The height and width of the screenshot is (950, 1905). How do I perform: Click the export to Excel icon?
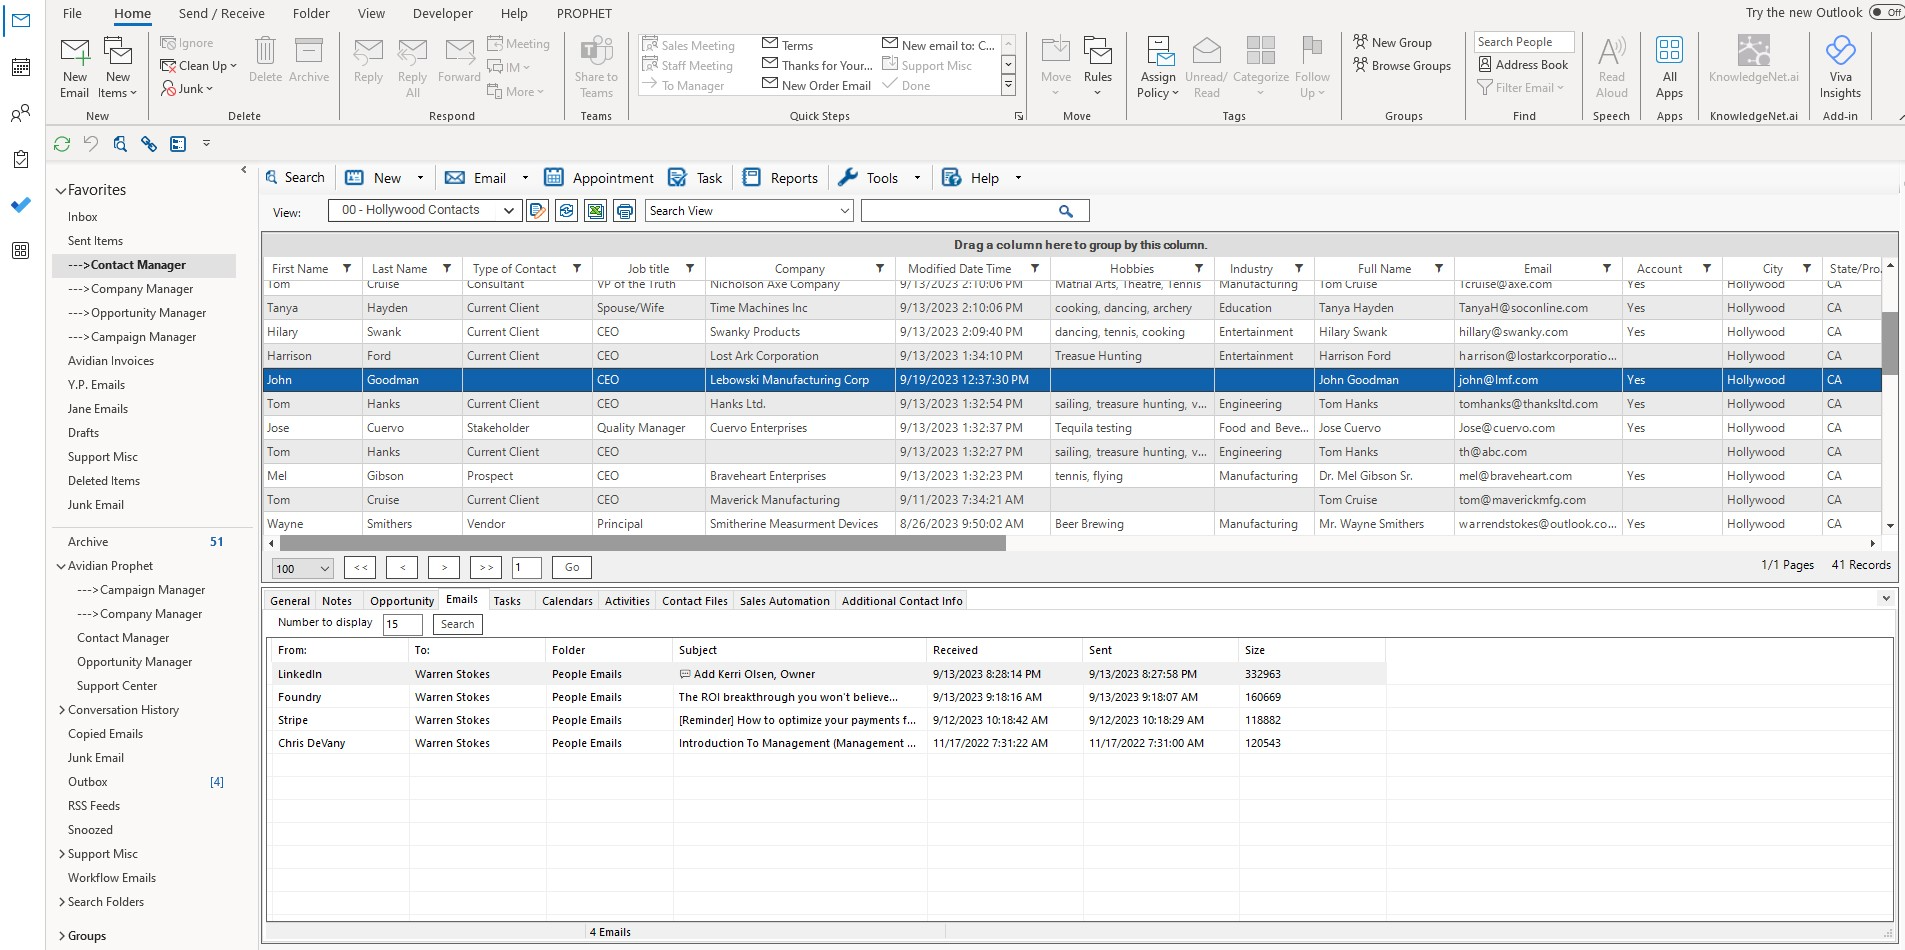pyautogui.click(x=596, y=211)
